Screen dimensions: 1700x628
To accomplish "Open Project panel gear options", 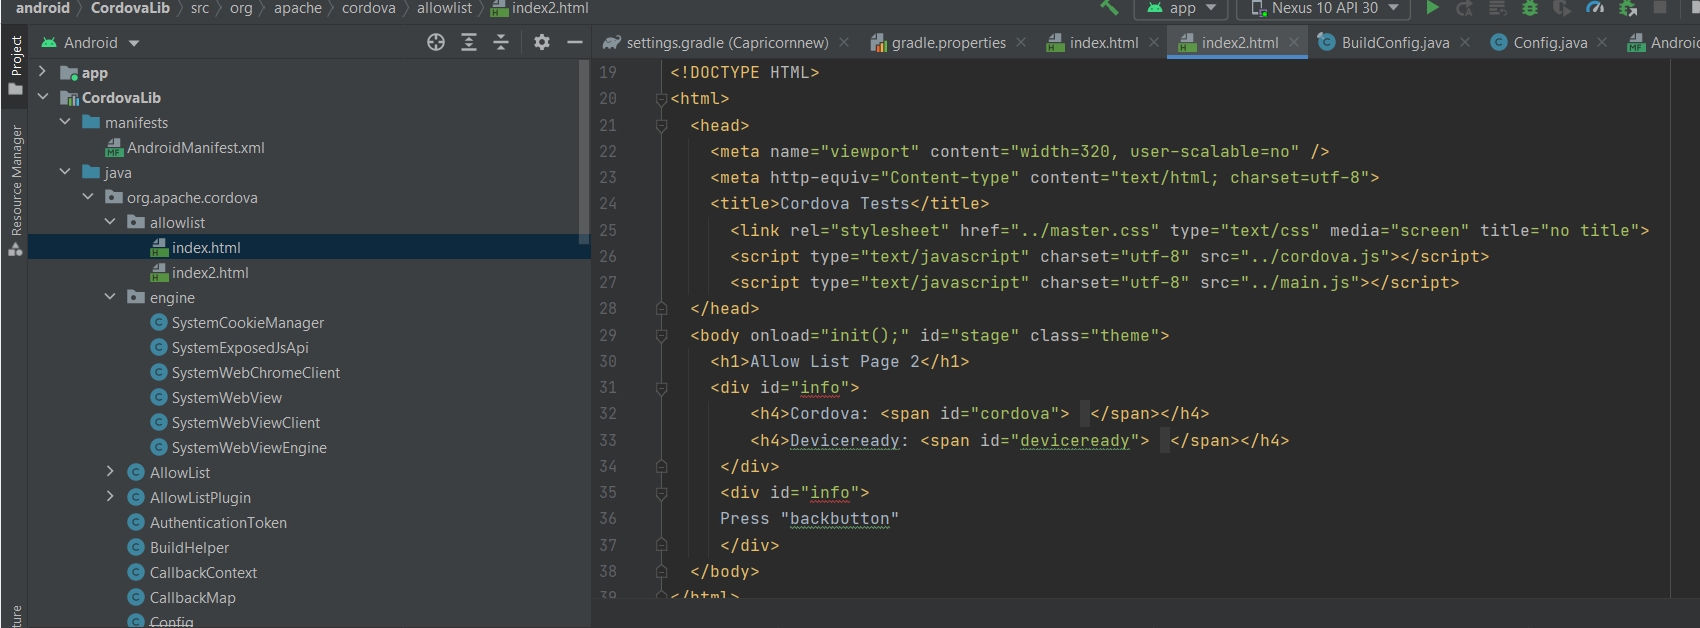I will (x=542, y=42).
